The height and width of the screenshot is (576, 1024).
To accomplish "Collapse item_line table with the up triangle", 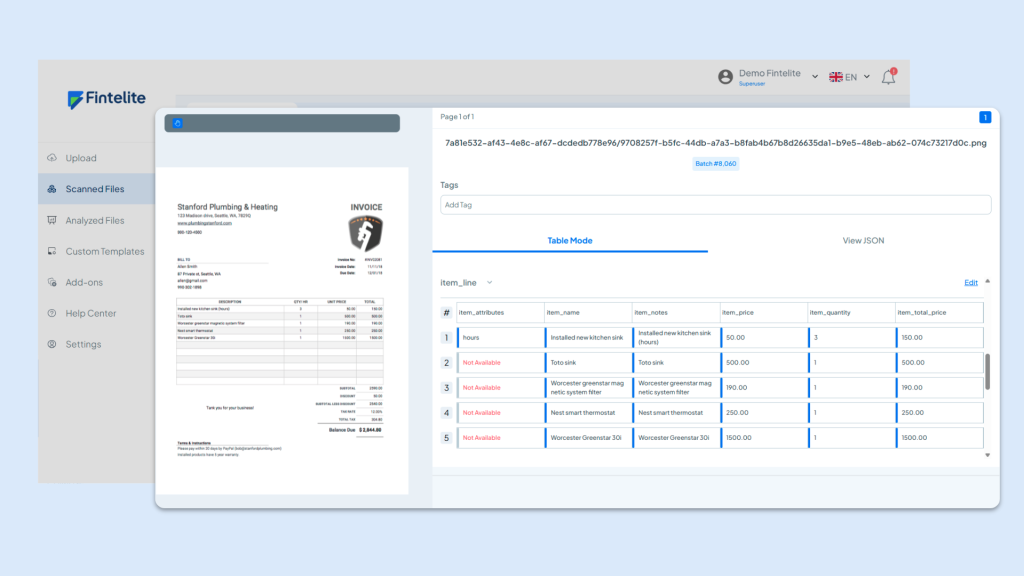I will (x=988, y=282).
